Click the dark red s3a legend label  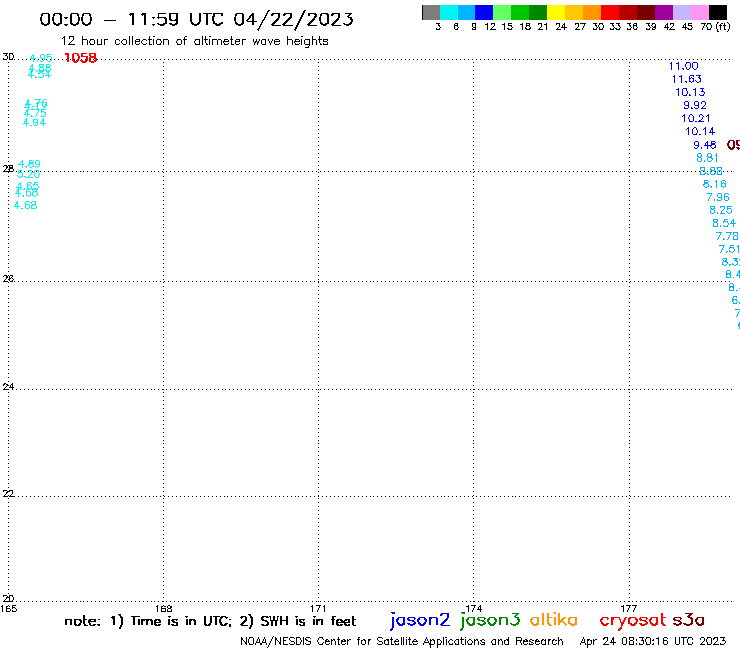pos(689,620)
